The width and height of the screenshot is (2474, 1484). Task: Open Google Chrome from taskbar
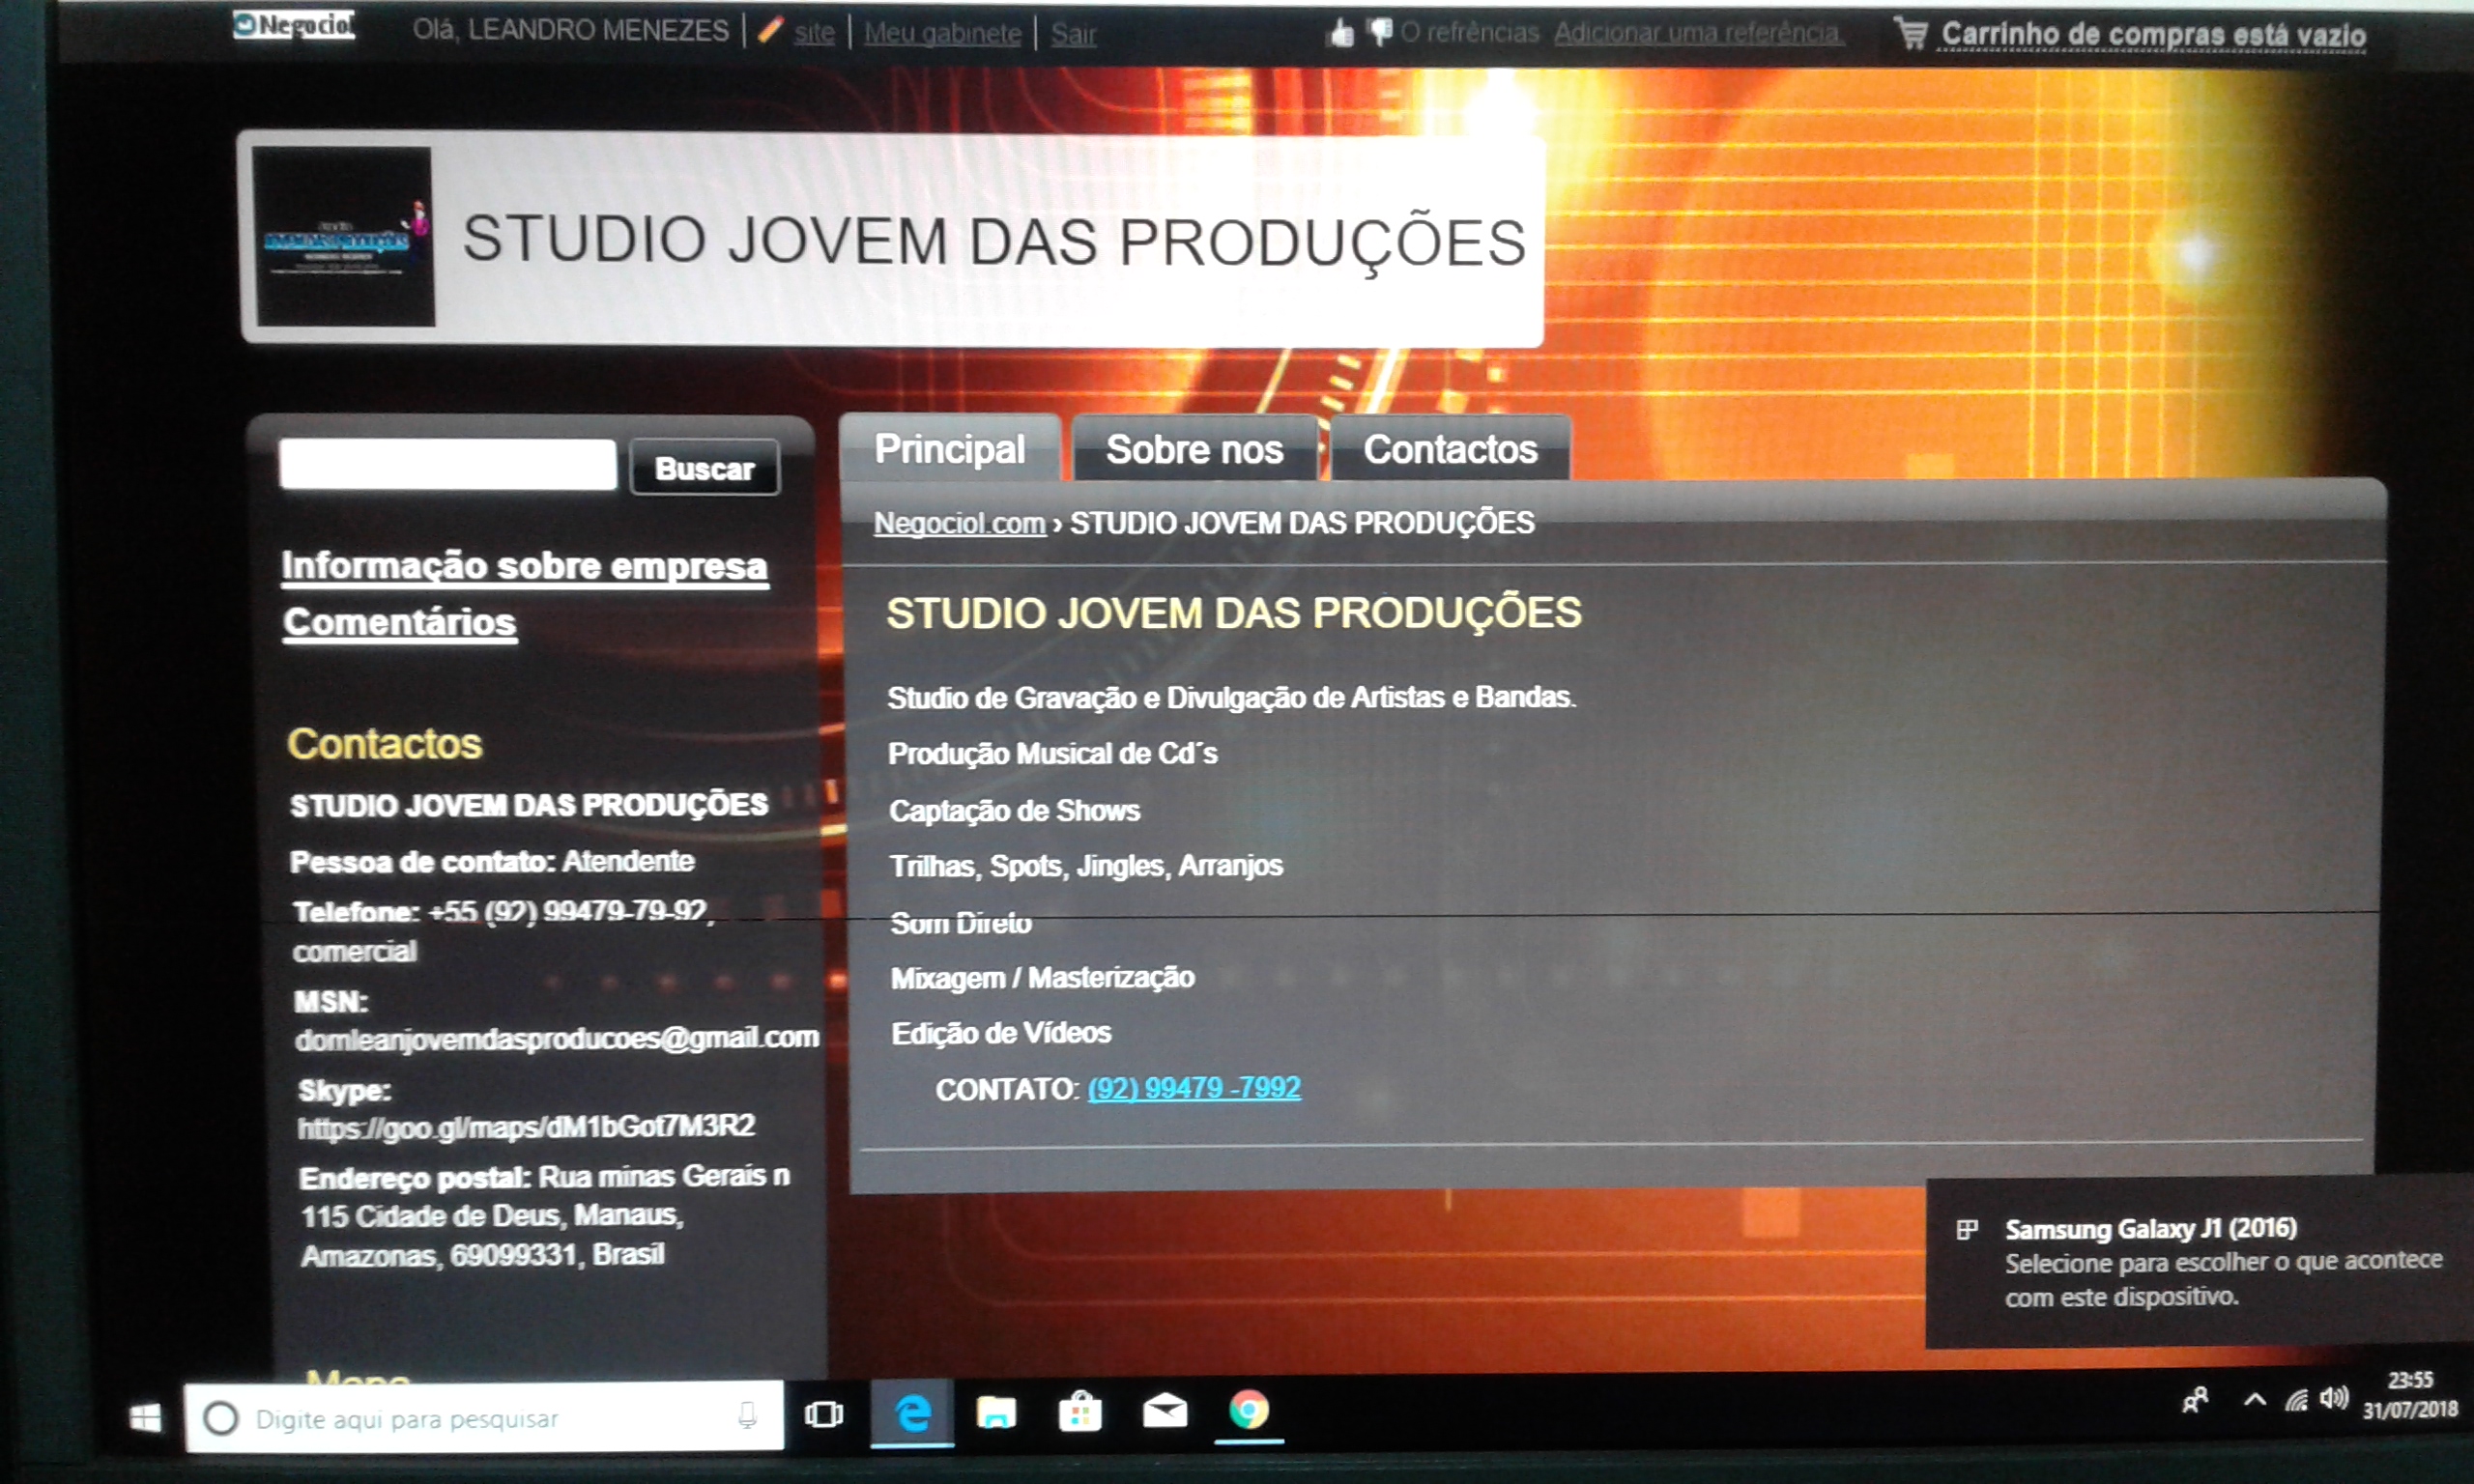[x=1248, y=1410]
